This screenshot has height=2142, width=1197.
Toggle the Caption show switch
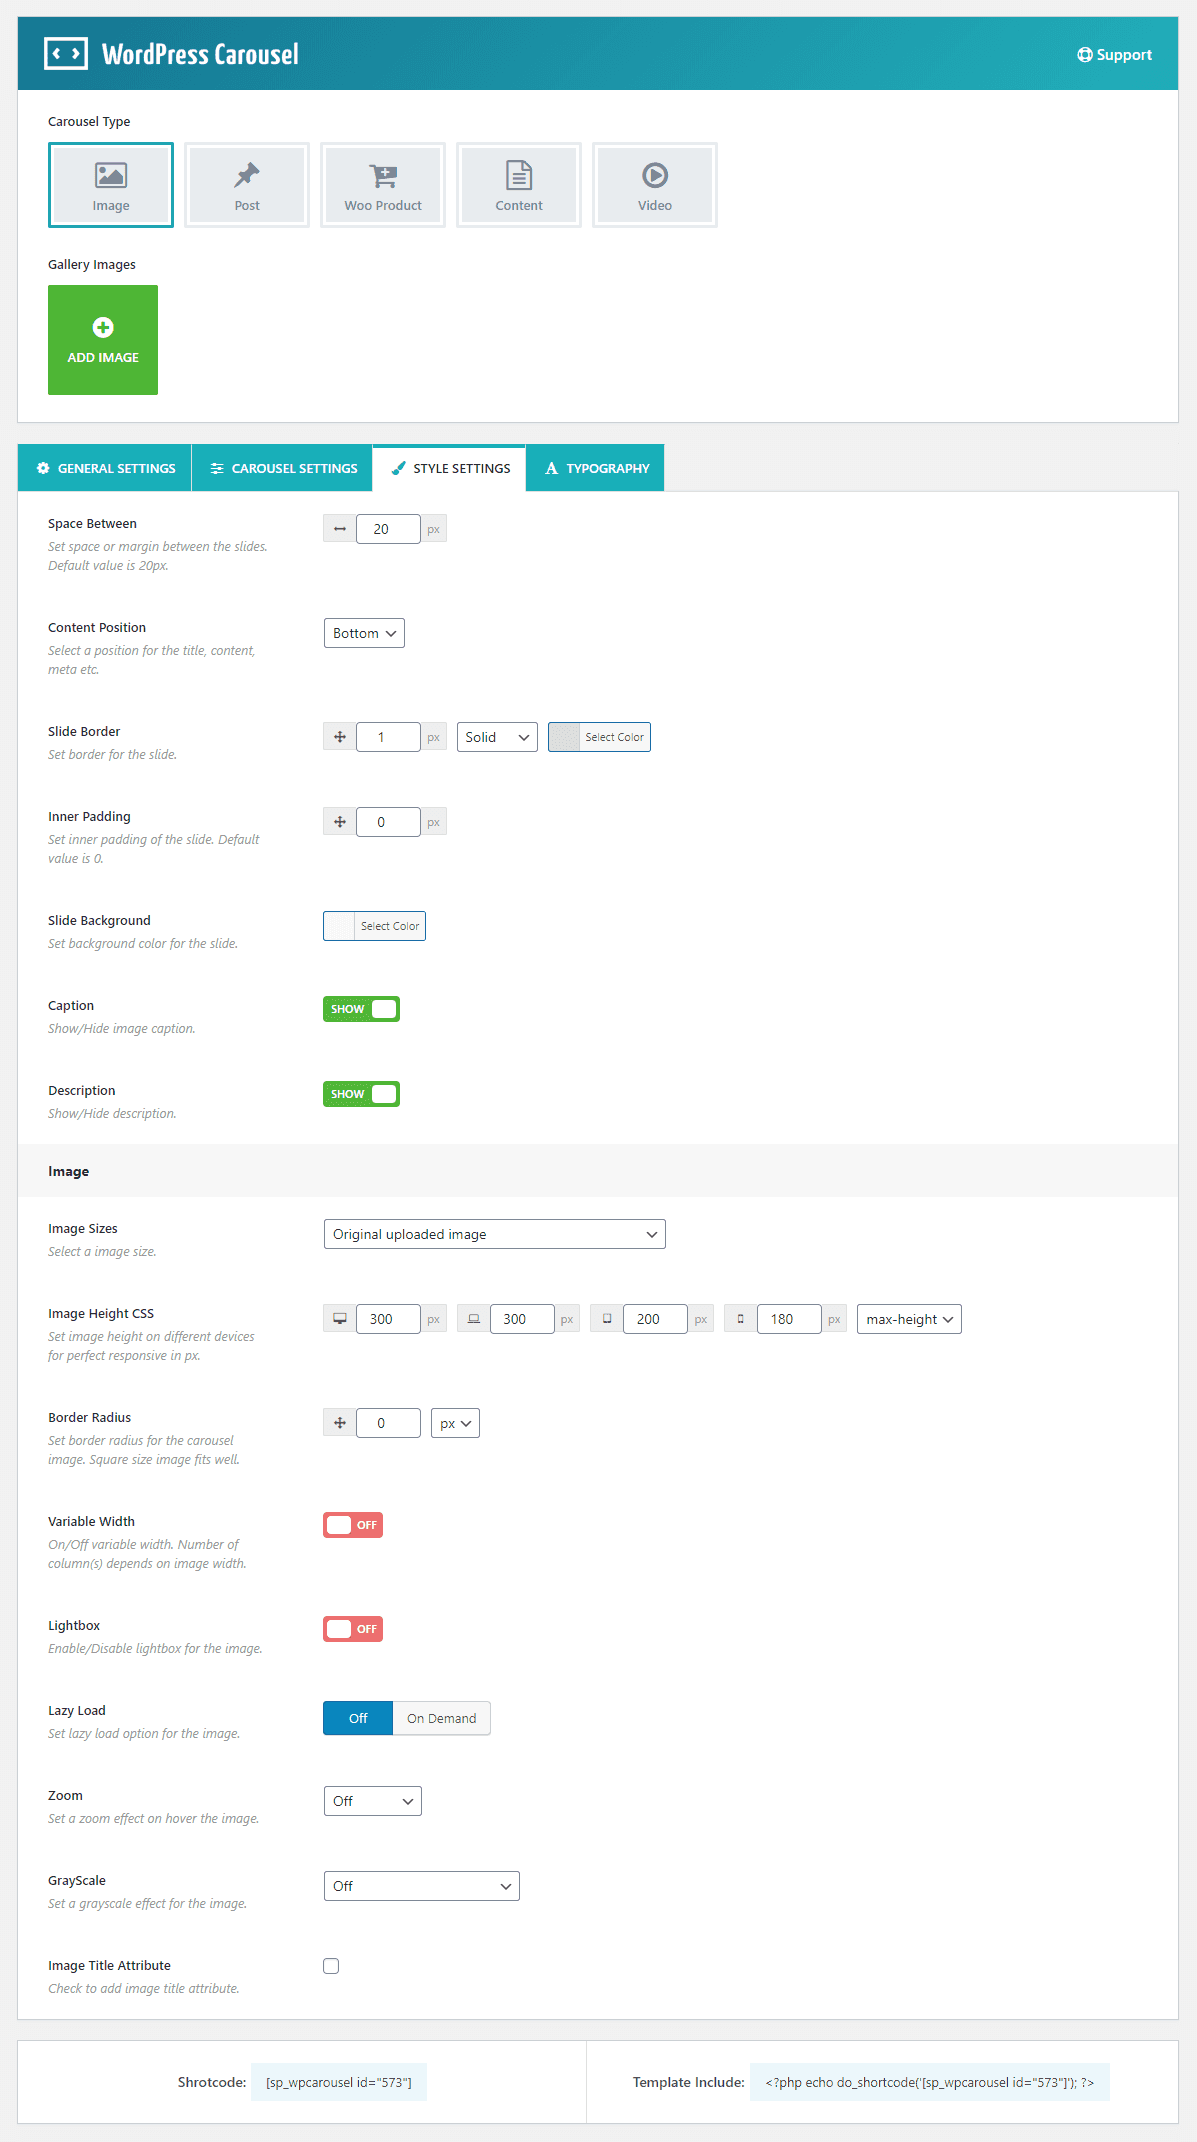[x=361, y=1009]
